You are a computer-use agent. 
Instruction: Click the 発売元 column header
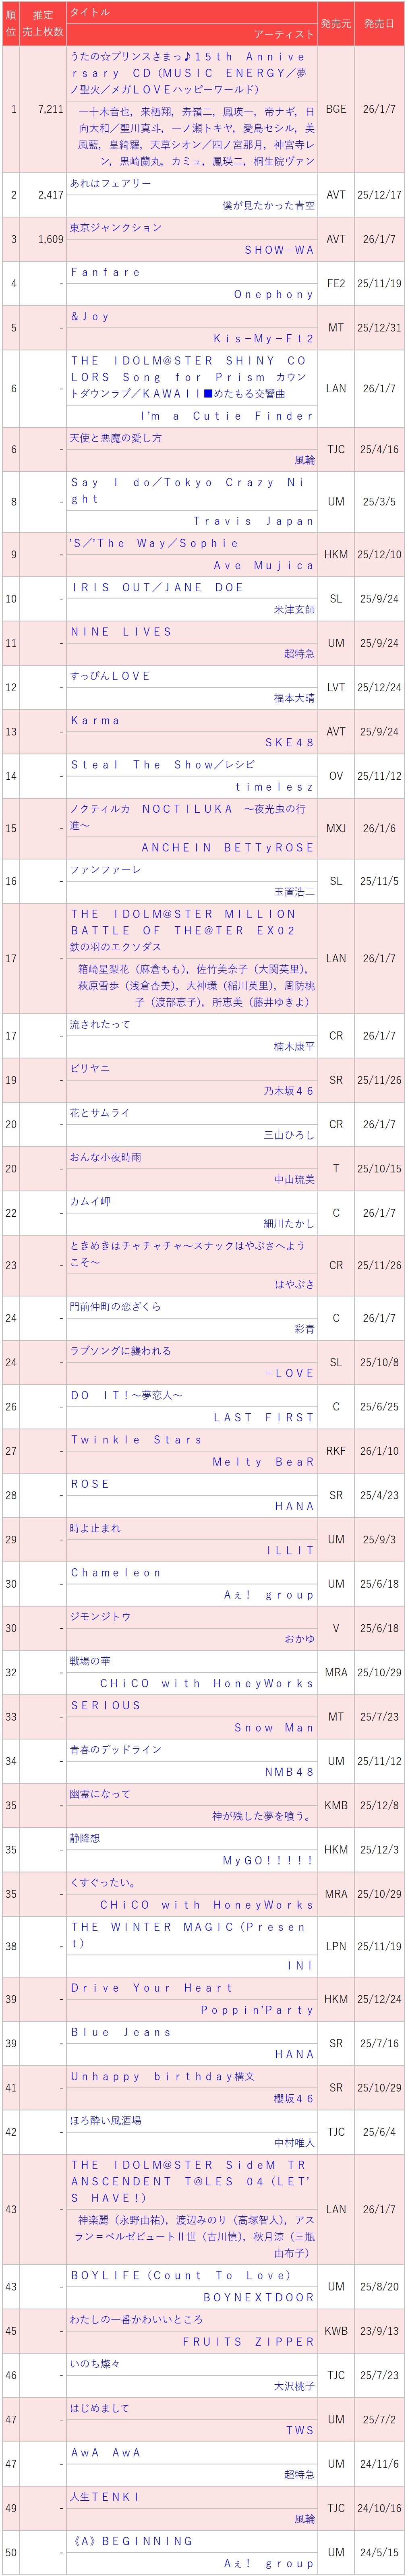click(335, 23)
